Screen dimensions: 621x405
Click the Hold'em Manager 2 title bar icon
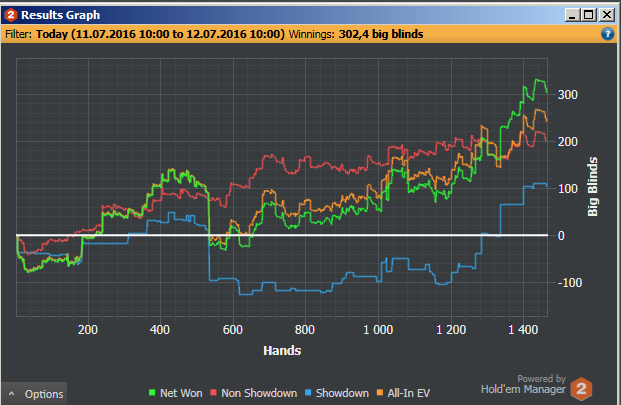pos(11,15)
